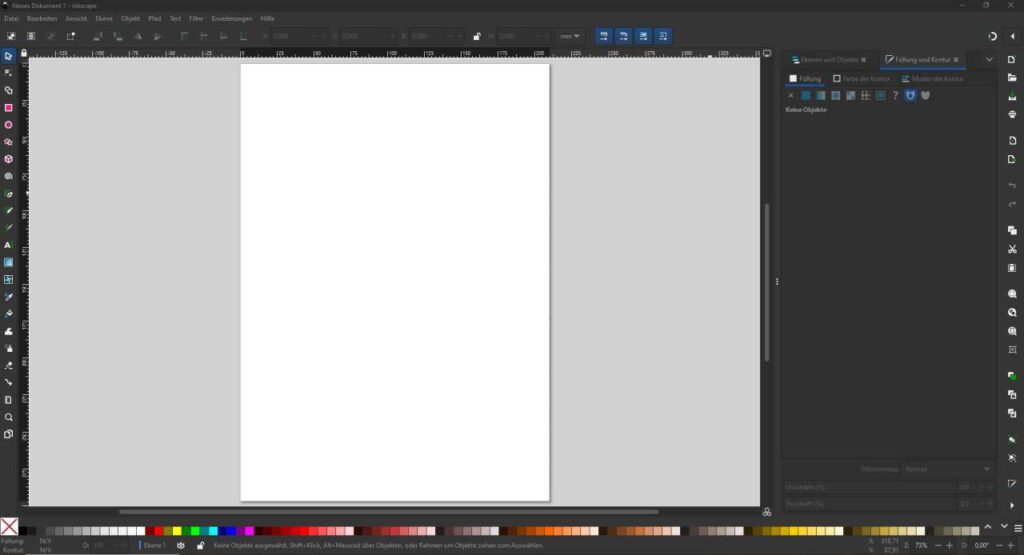
Task: Select the flat color paint button
Action: [806, 95]
